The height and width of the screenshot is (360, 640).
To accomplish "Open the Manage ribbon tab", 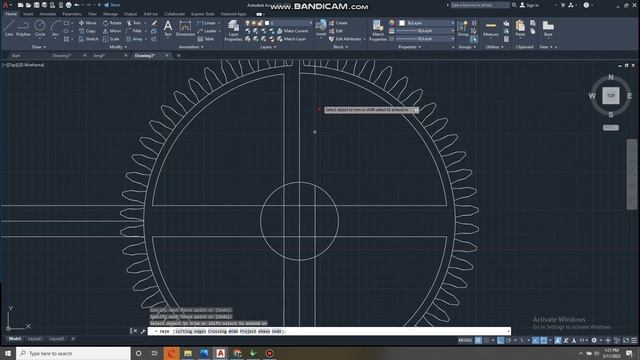I will 110,14.
